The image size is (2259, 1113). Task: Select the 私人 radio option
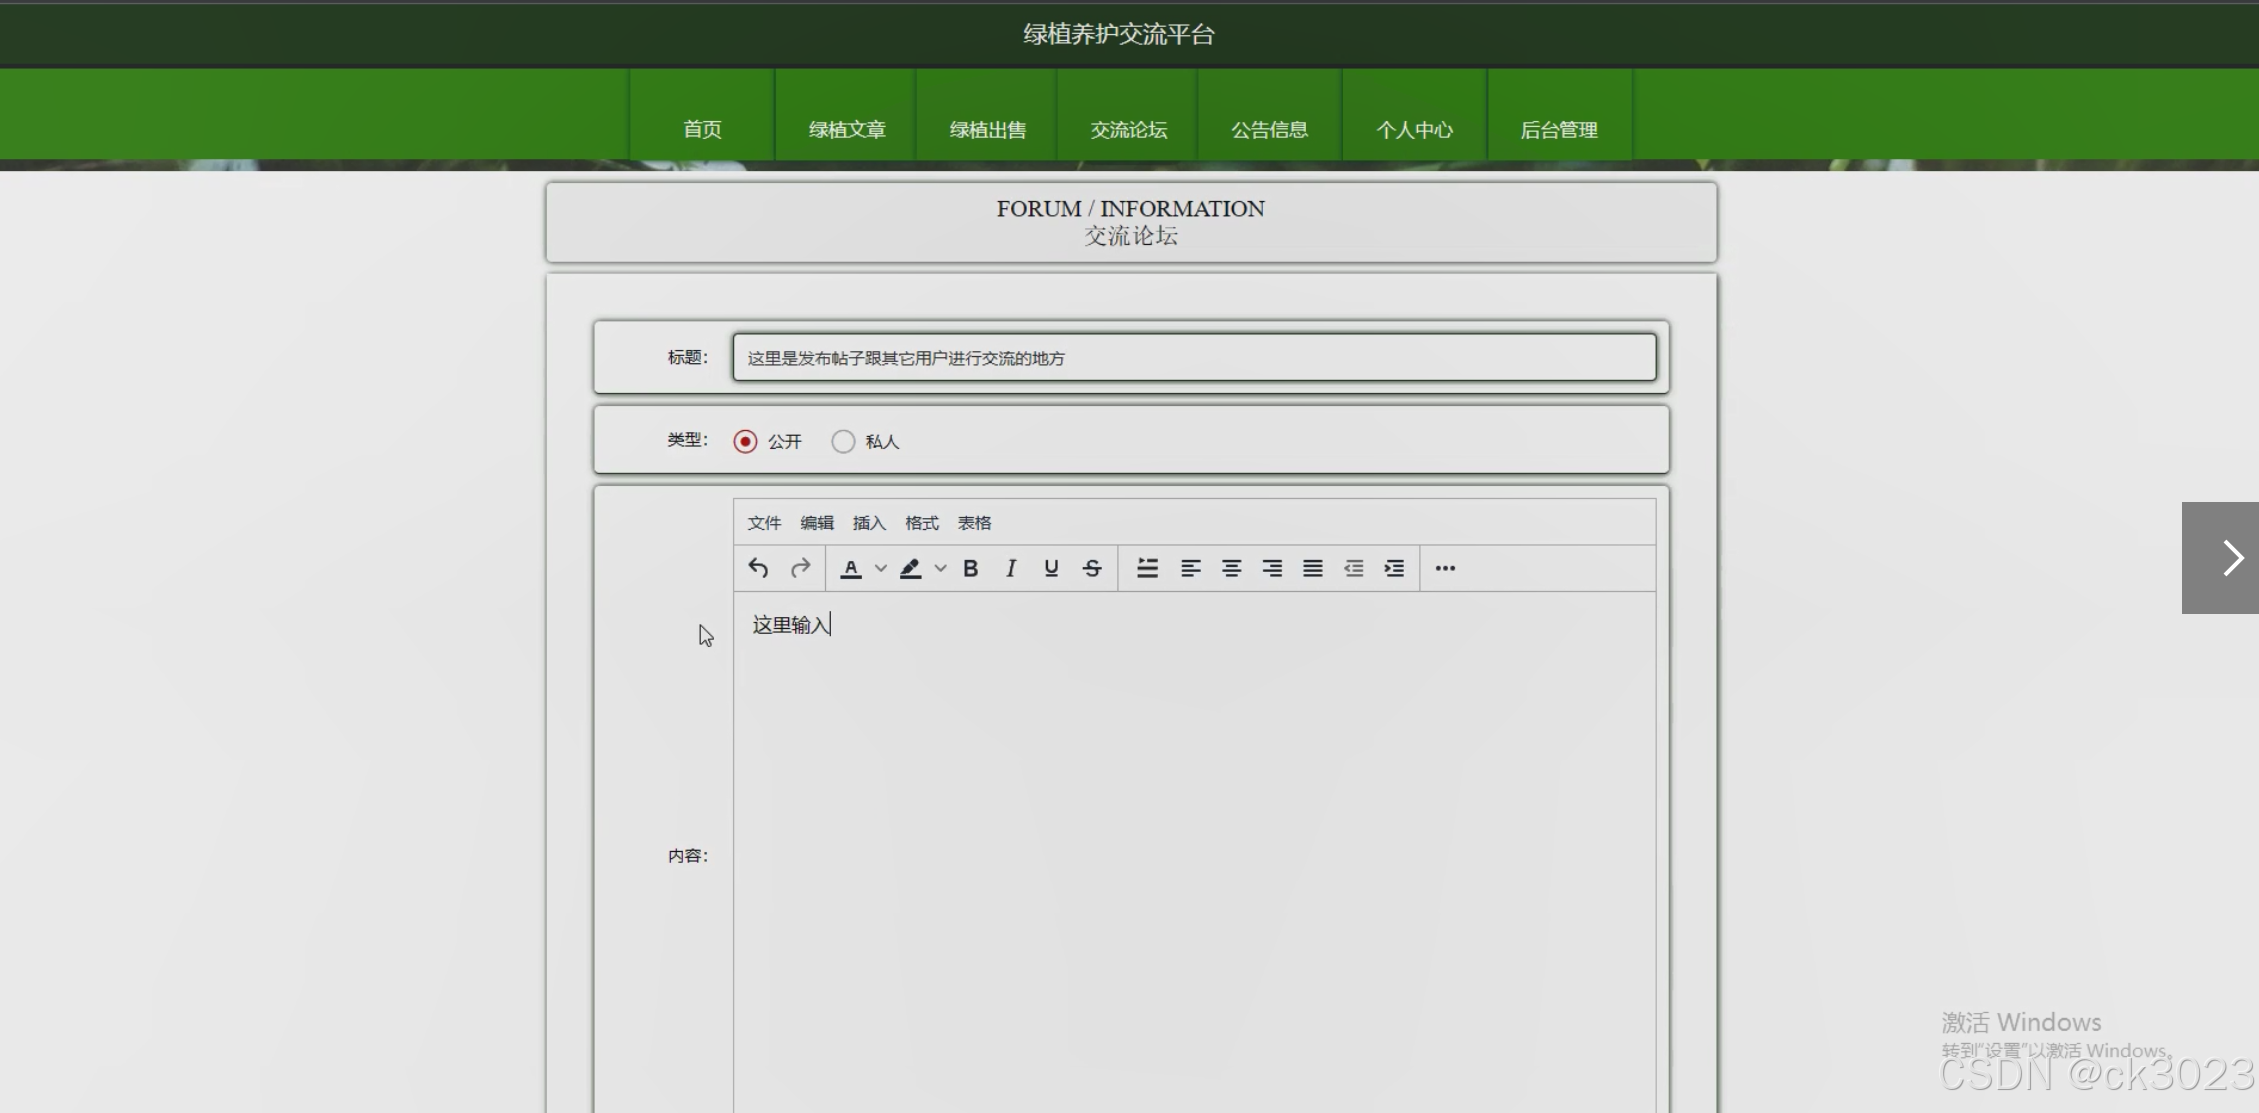coord(843,441)
